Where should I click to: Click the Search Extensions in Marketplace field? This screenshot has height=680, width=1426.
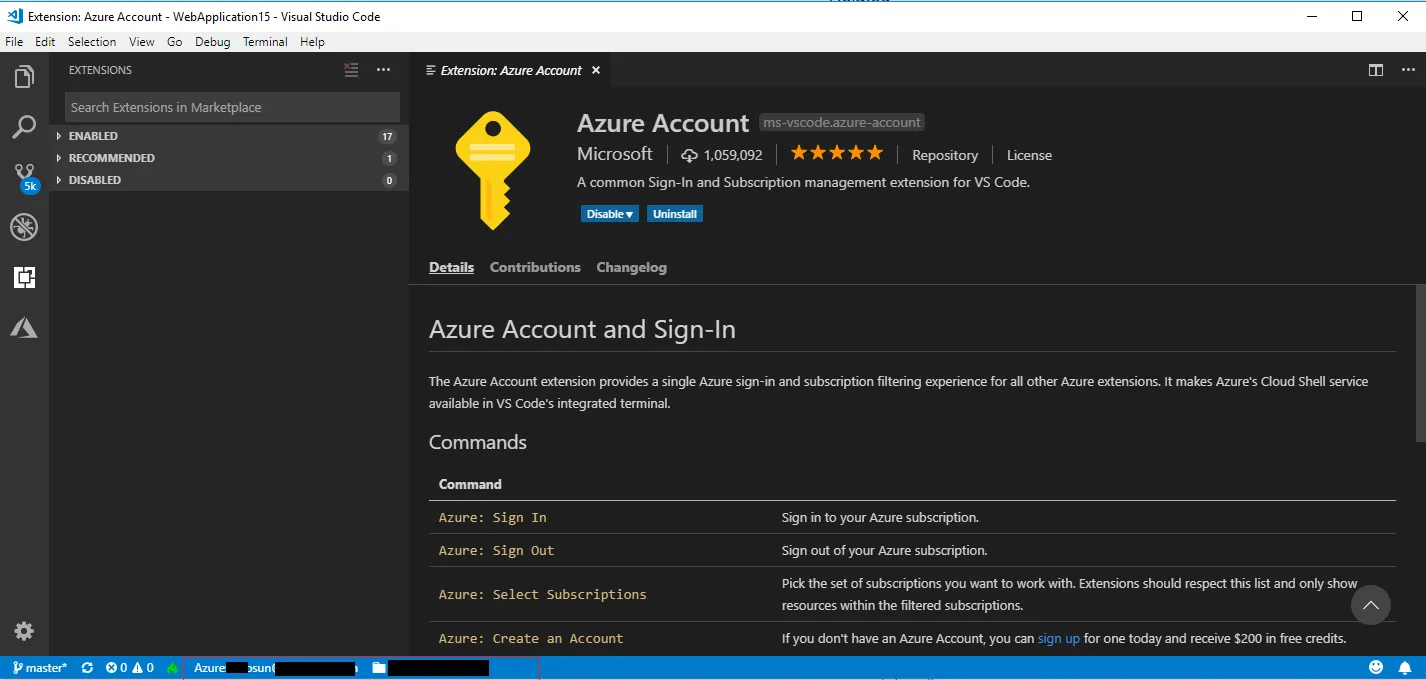233,107
